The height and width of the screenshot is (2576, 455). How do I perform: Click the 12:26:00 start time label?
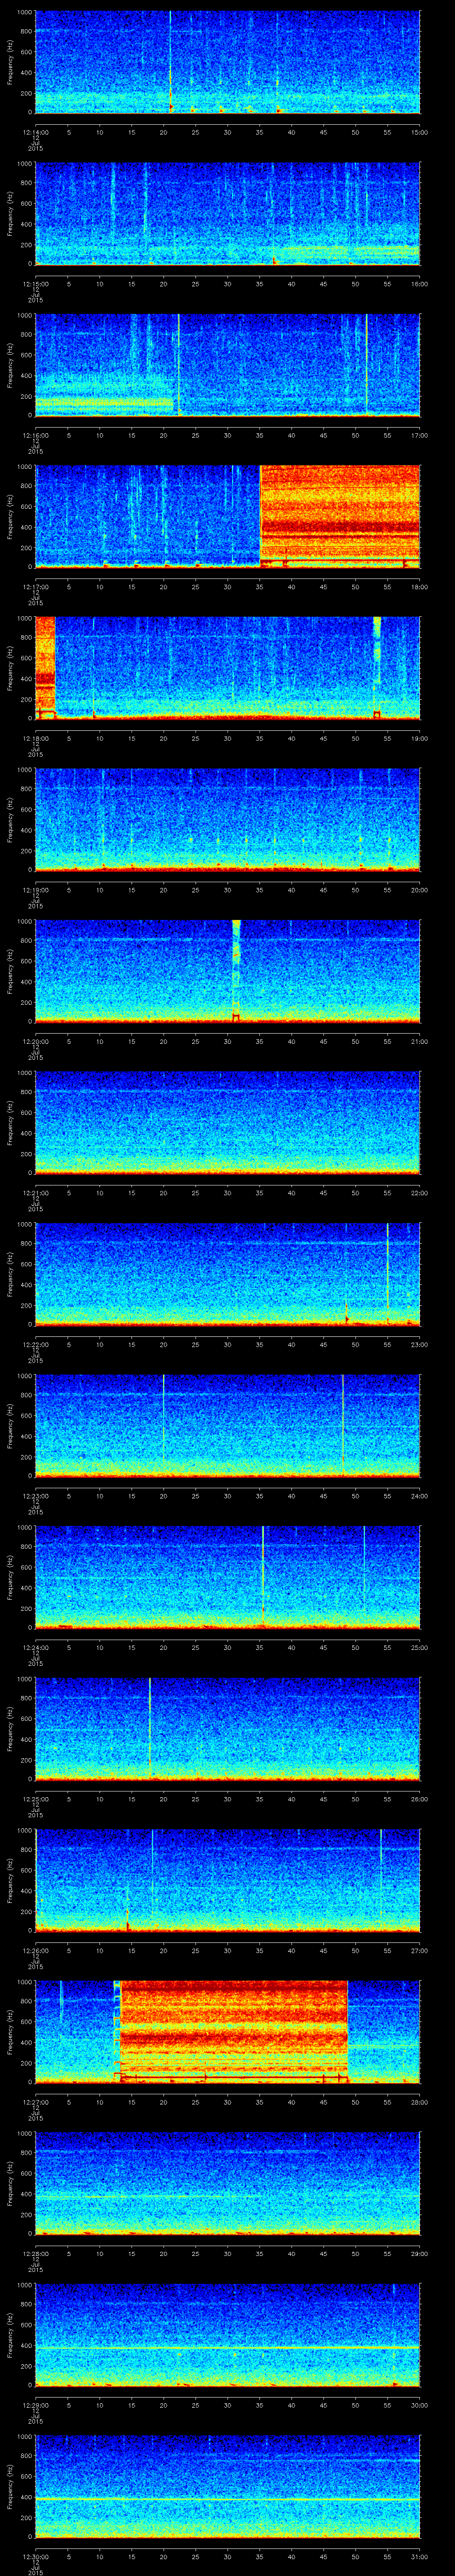(35, 1950)
